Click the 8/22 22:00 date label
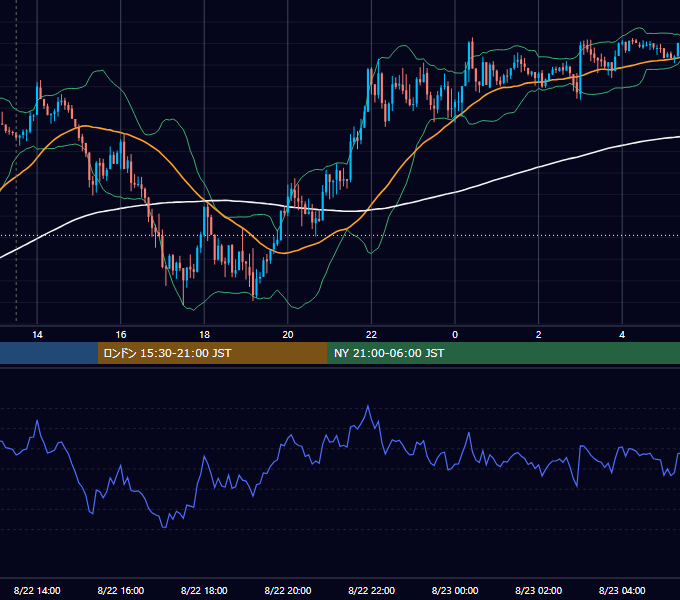 pos(371,590)
